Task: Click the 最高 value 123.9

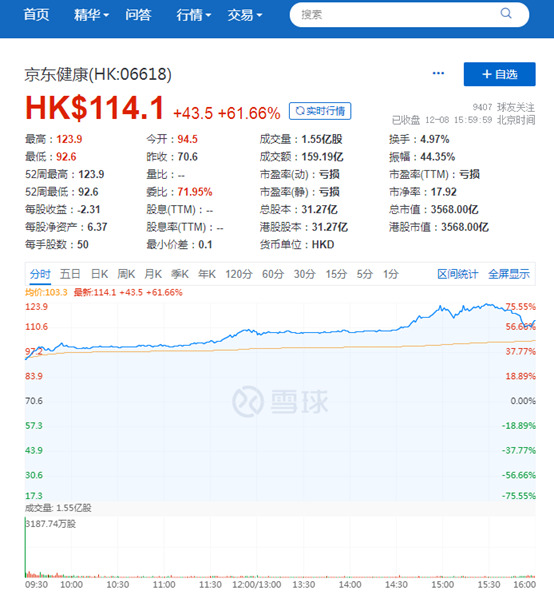Action: click(x=69, y=139)
